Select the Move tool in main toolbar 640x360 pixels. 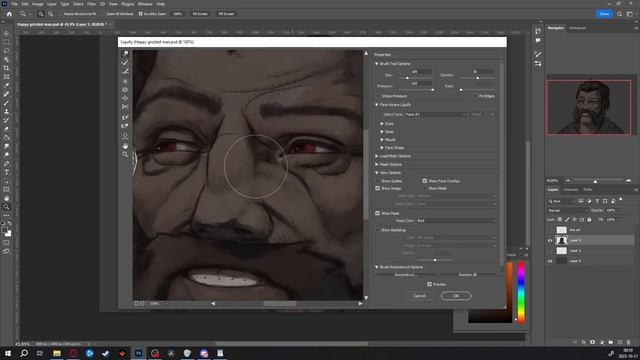[x=6, y=33]
